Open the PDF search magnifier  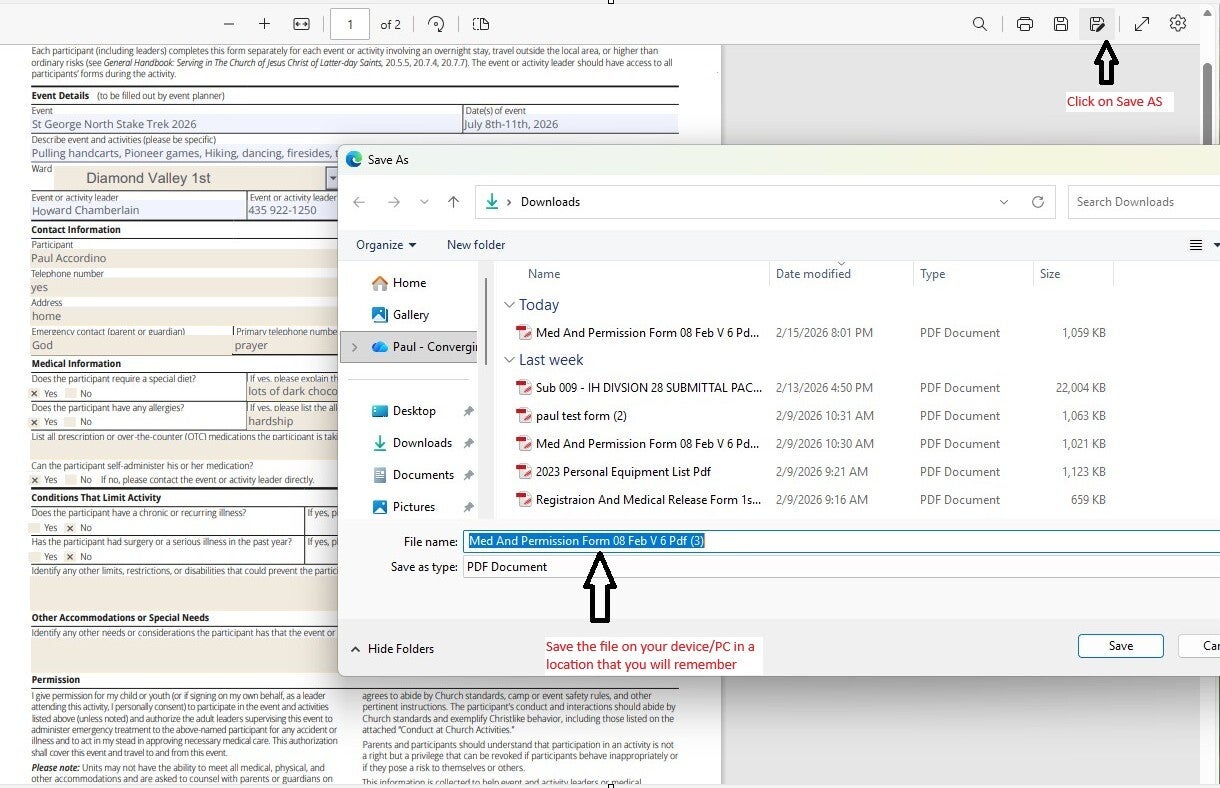[980, 24]
